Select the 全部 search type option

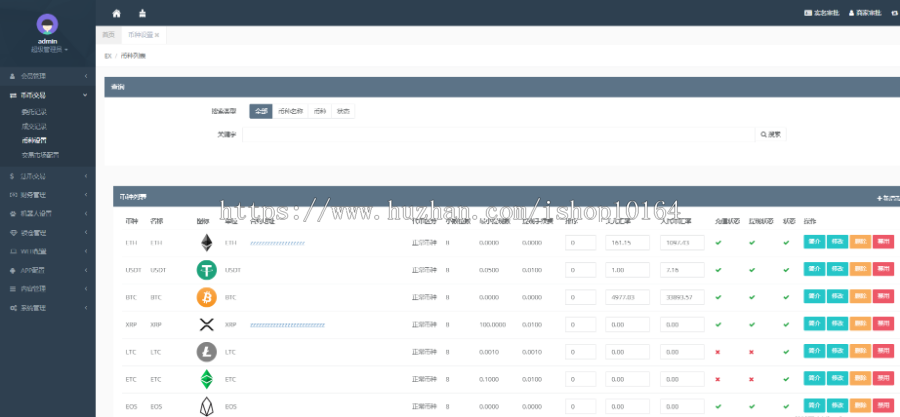(x=260, y=111)
